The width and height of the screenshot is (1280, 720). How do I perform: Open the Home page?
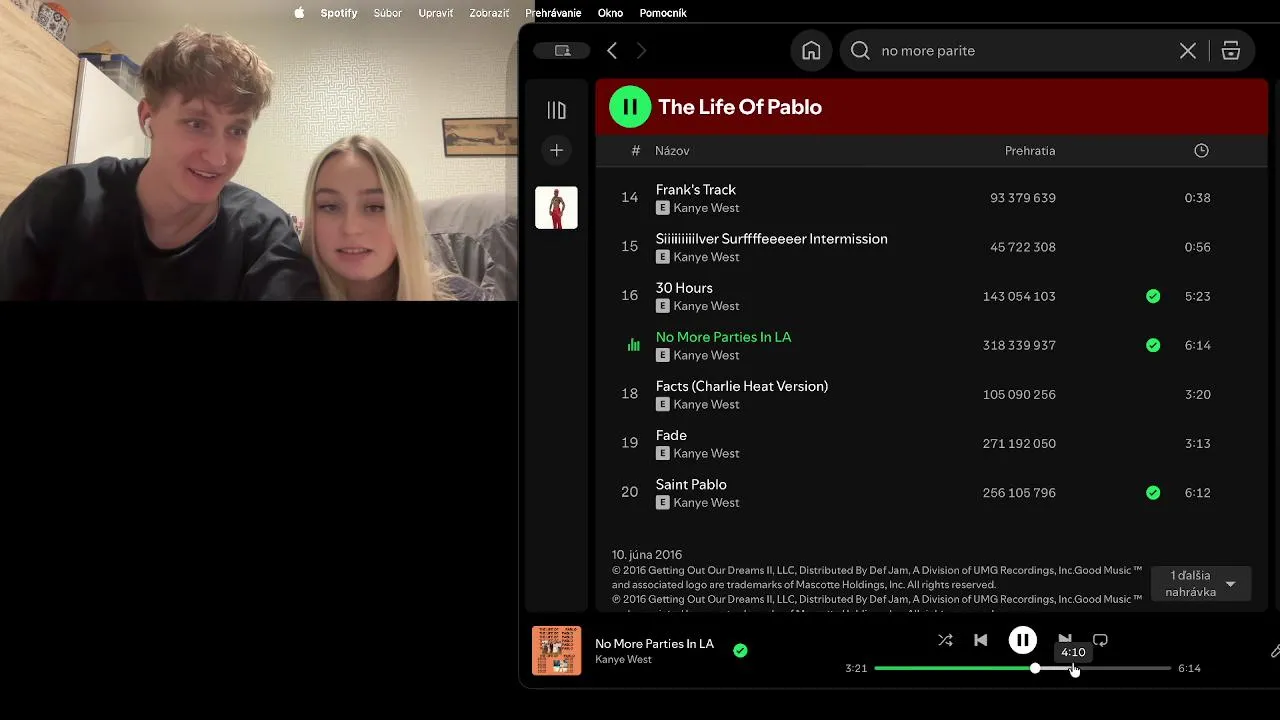pos(811,51)
